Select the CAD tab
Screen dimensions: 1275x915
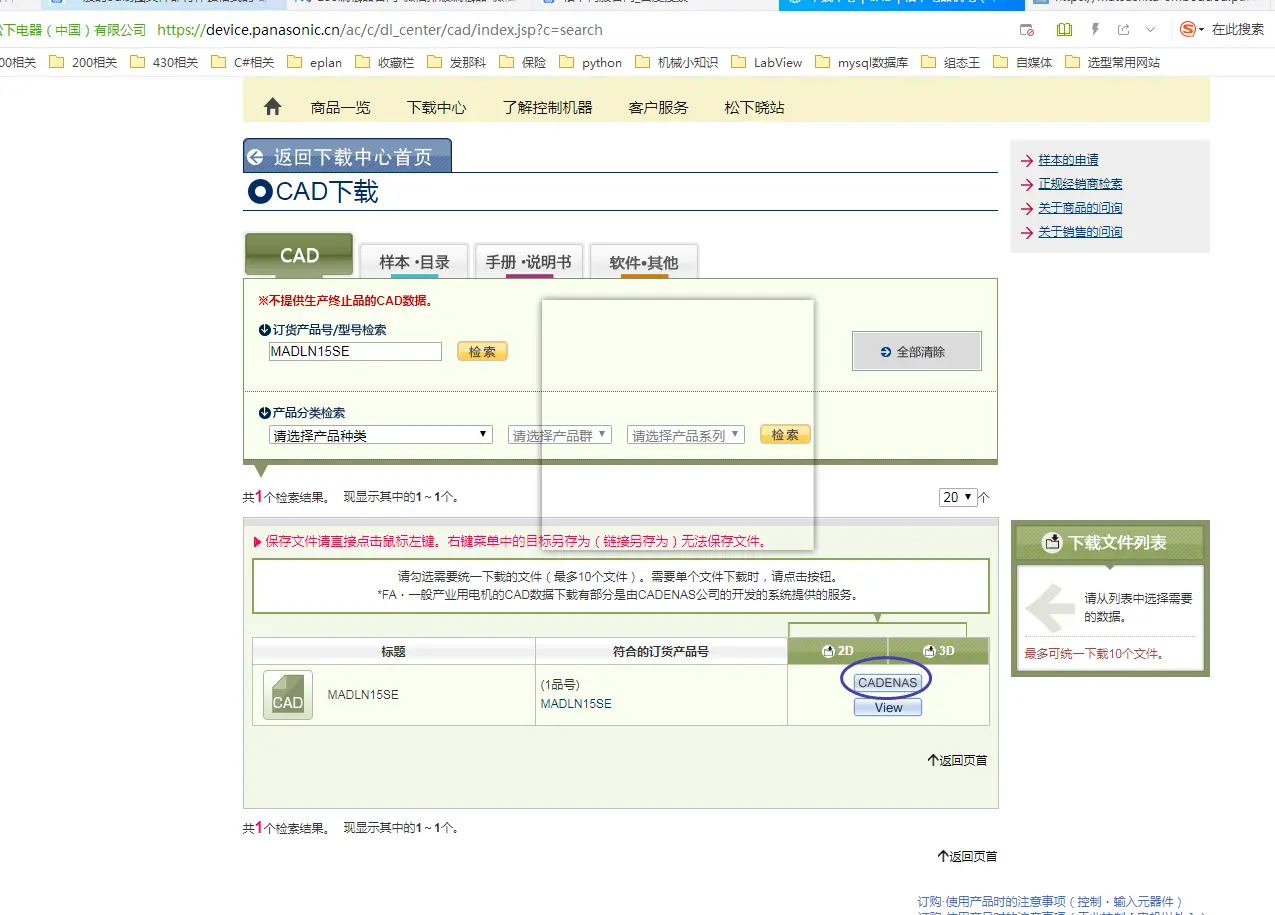(299, 255)
